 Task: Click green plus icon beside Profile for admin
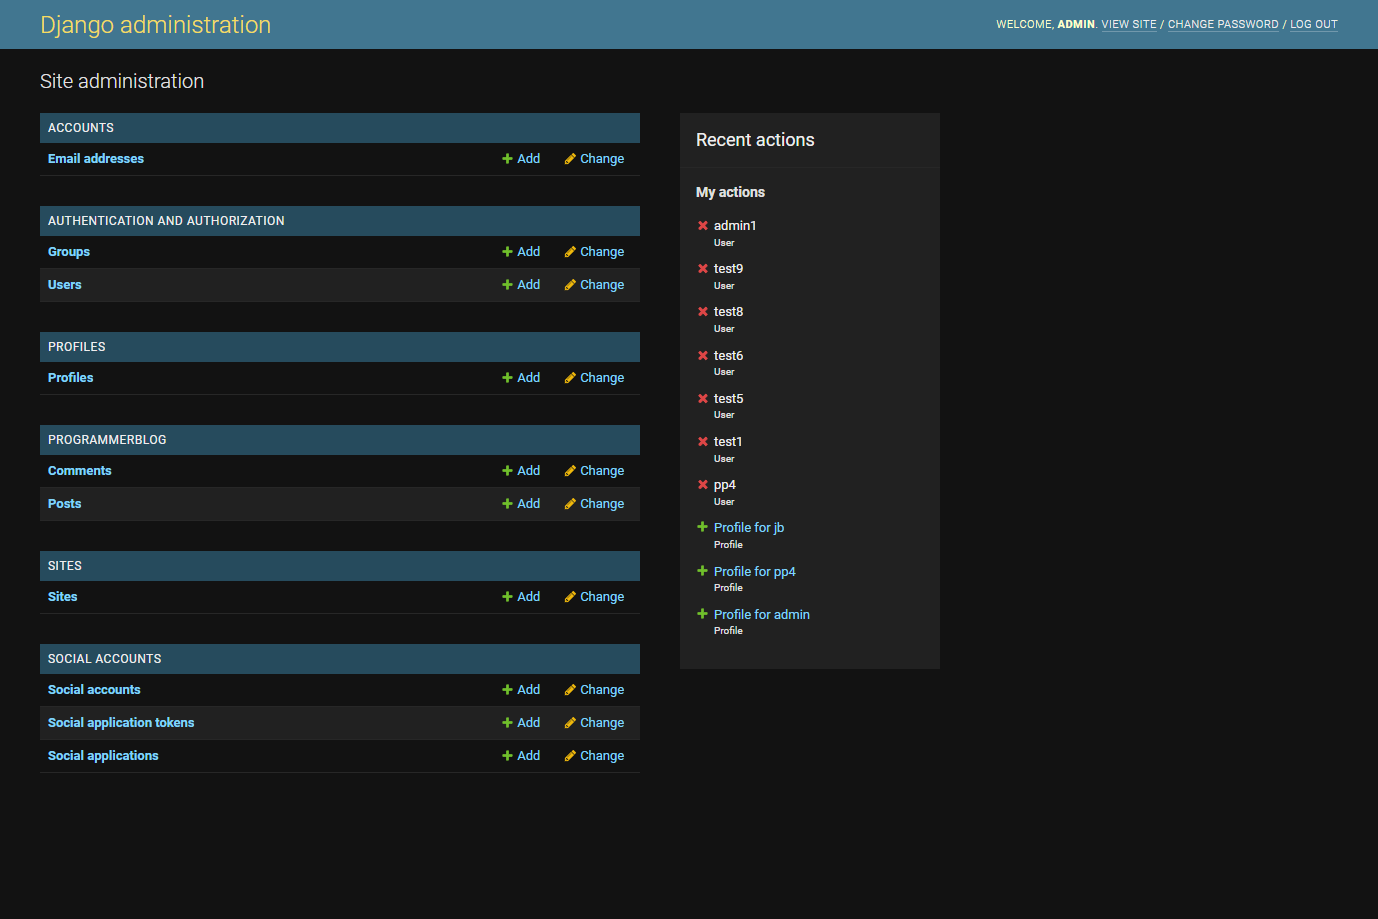click(702, 614)
